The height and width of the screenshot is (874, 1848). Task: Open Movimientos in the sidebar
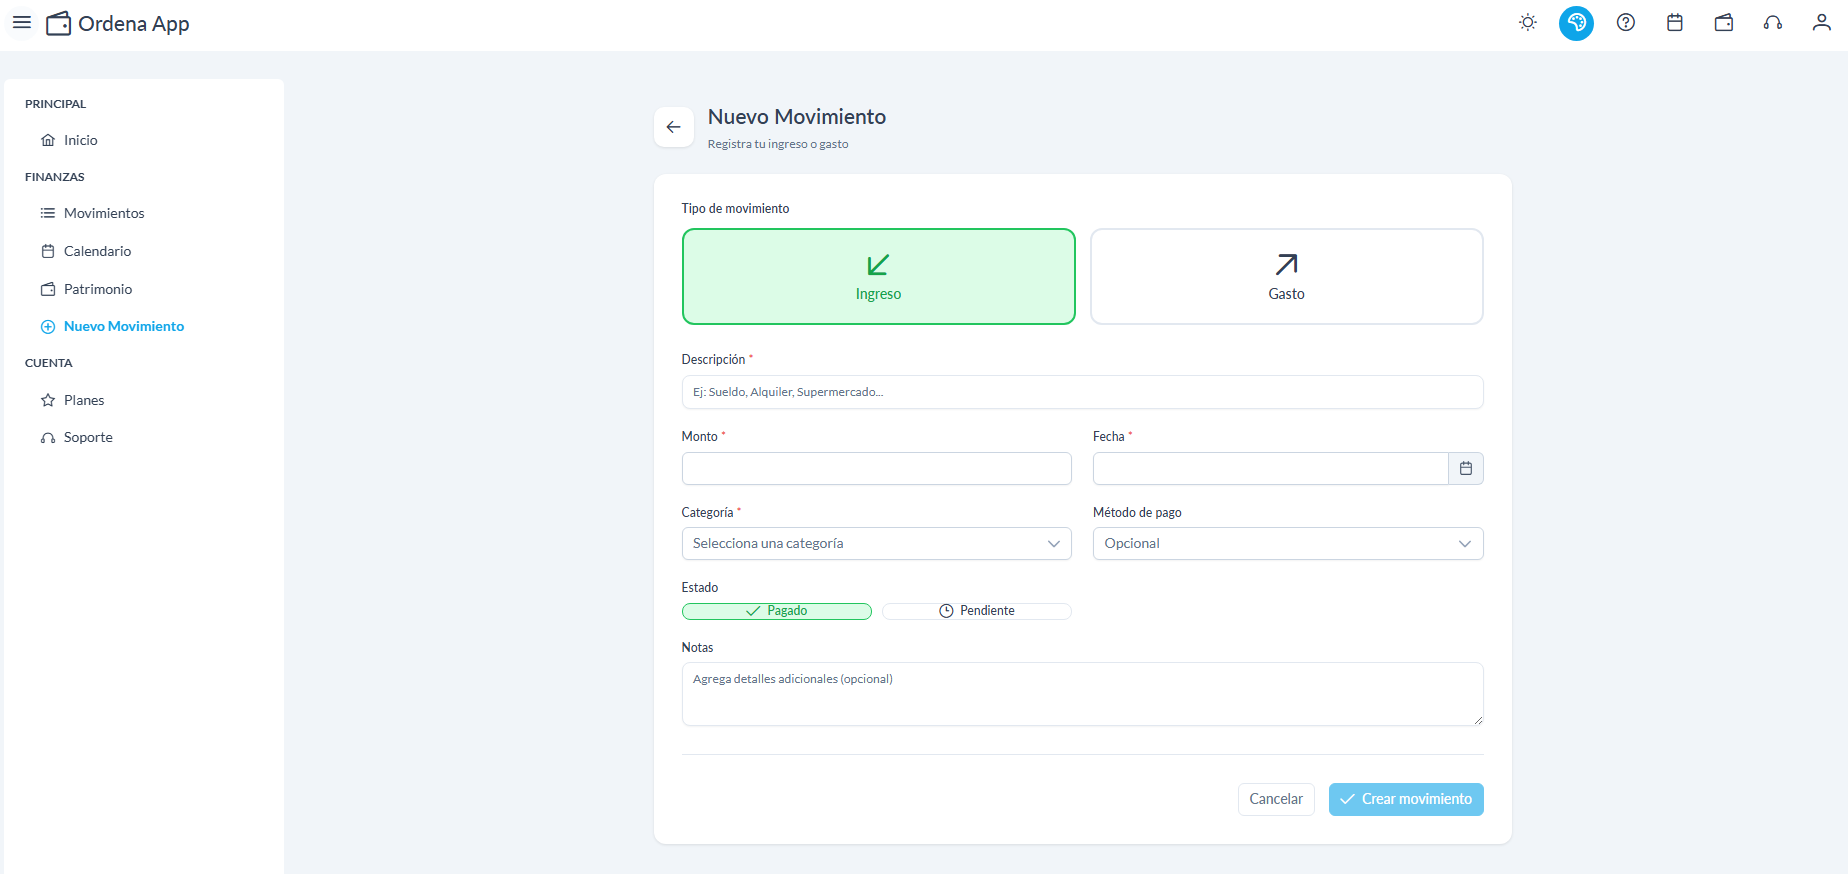click(104, 213)
